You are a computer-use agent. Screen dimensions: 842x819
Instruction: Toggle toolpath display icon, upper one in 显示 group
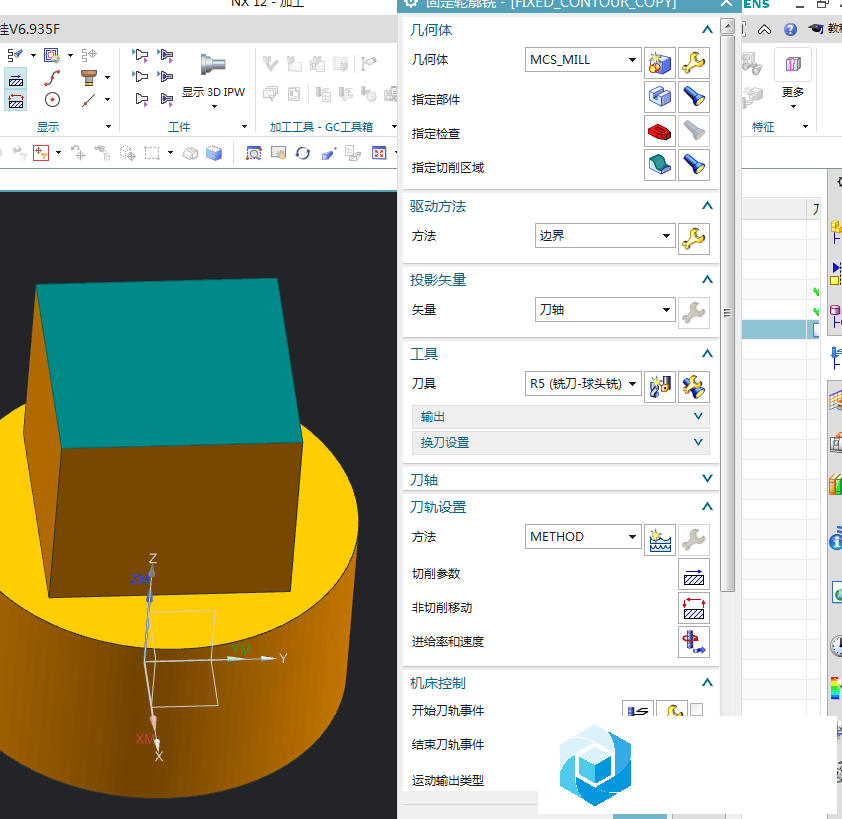point(16,81)
